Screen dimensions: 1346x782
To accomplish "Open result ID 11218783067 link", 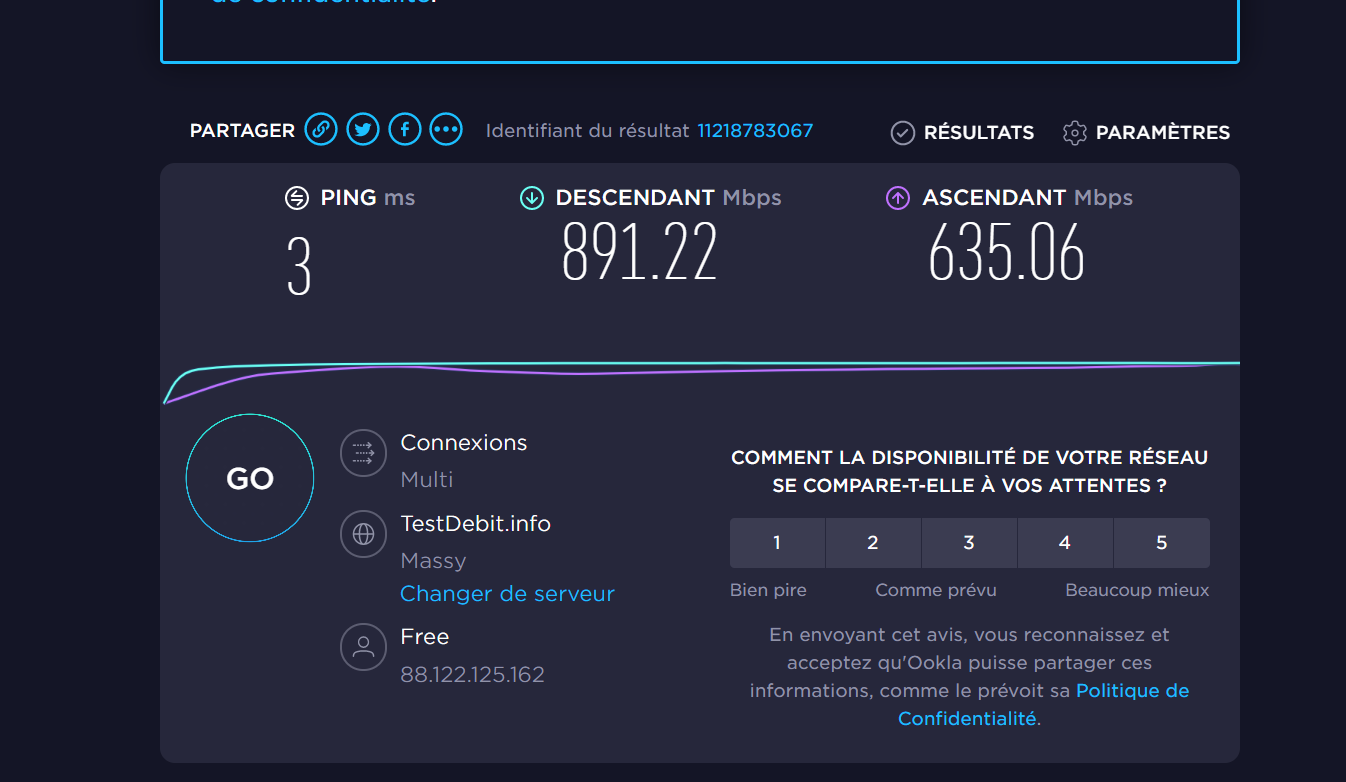I will coord(755,131).
